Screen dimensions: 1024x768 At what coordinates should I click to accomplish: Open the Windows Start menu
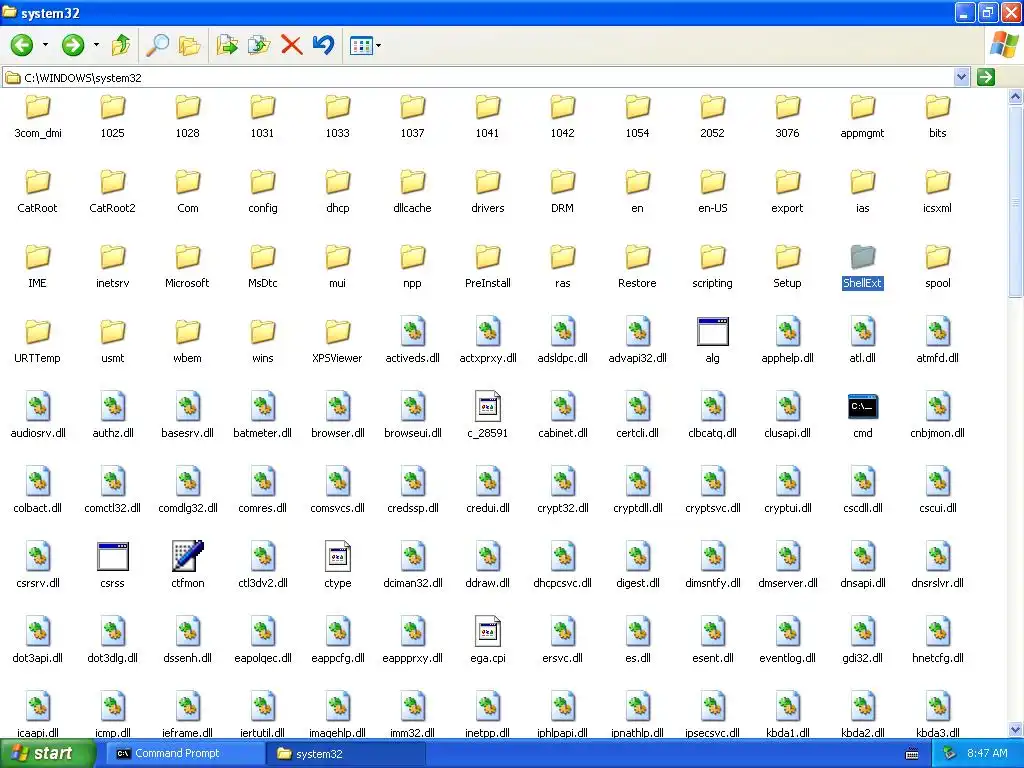pyautogui.click(x=46, y=754)
